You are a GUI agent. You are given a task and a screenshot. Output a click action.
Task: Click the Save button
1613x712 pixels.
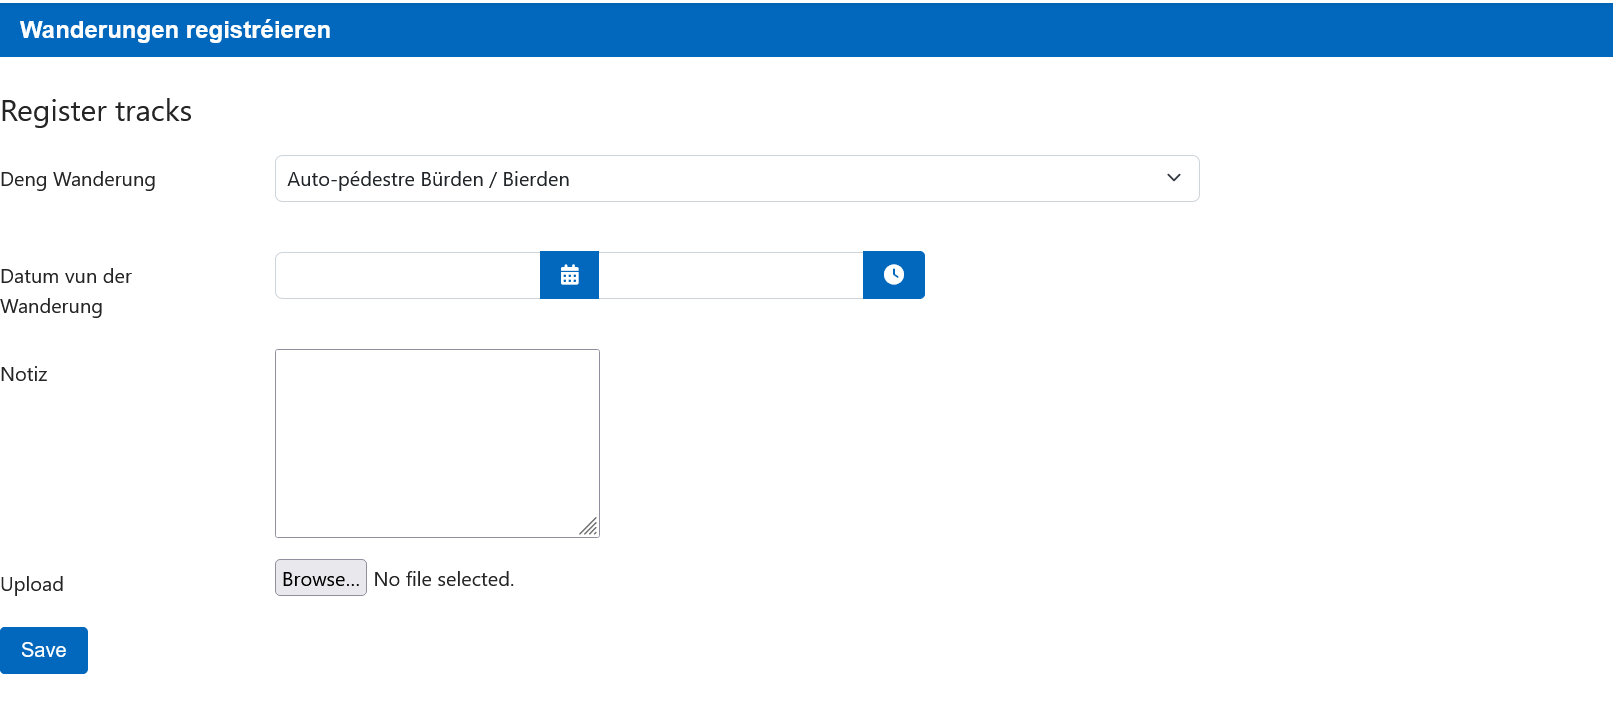pyautogui.click(x=44, y=650)
